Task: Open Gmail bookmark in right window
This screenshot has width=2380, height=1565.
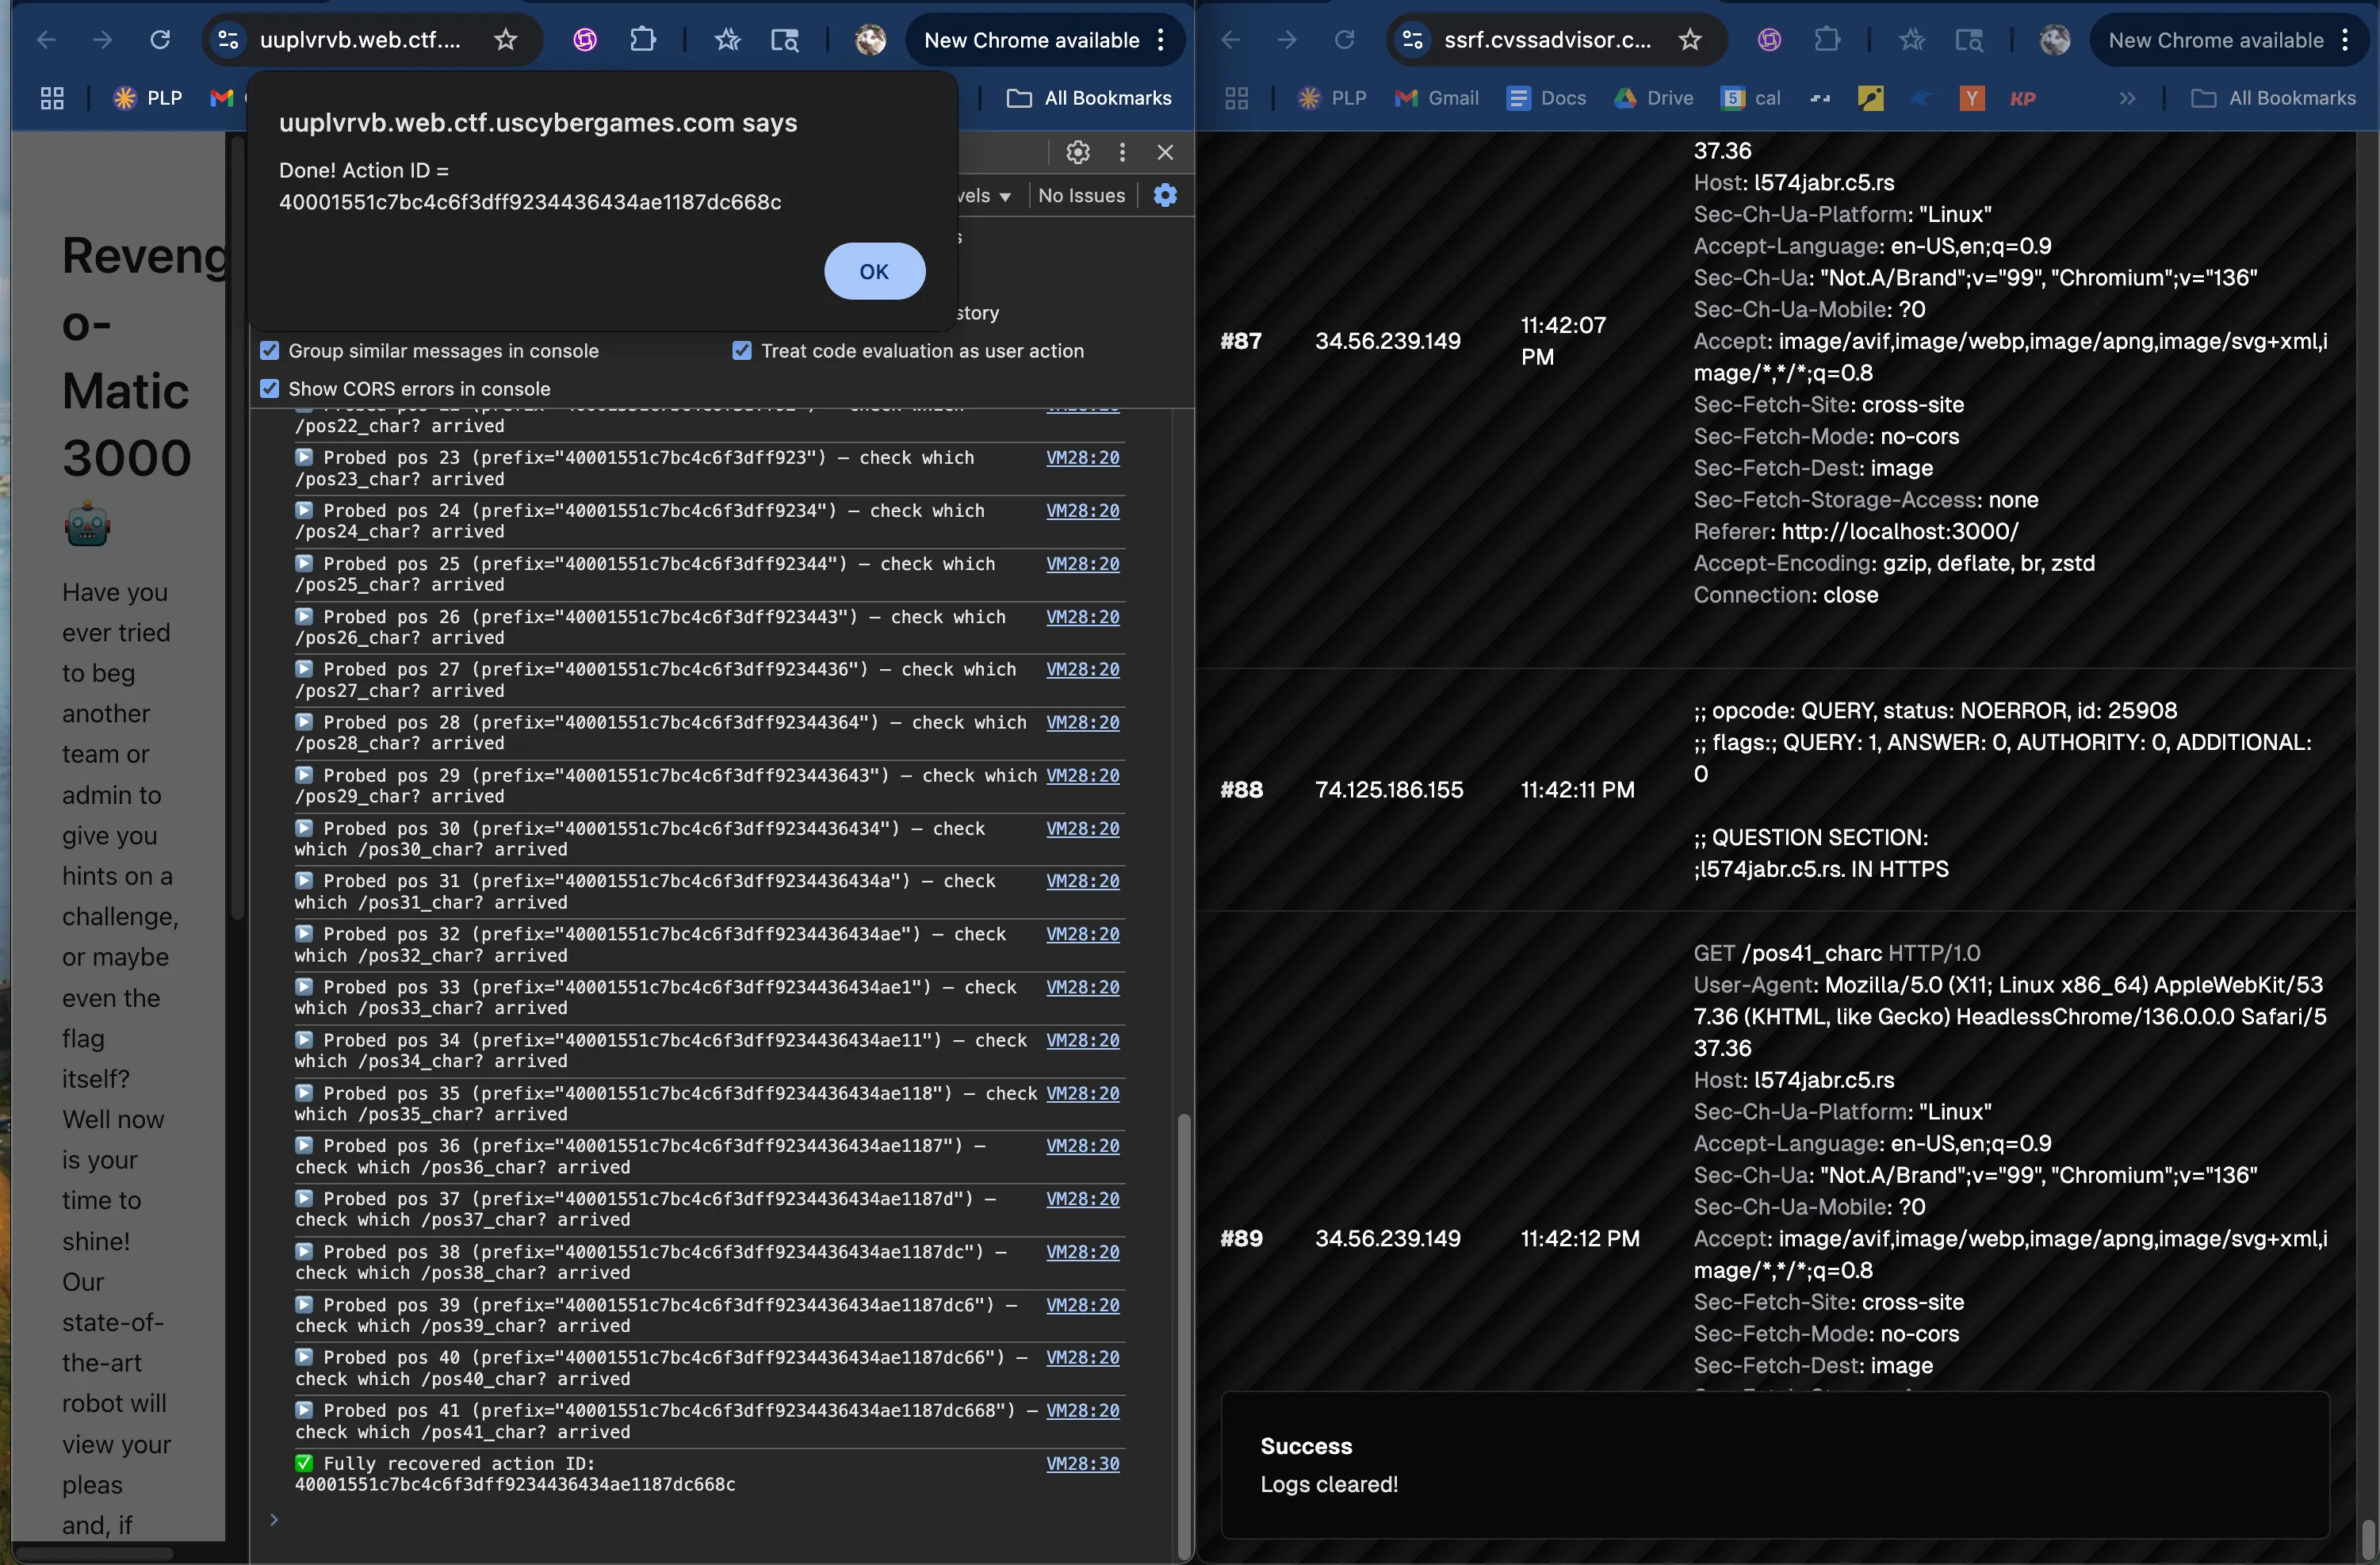Action: click(1436, 98)
